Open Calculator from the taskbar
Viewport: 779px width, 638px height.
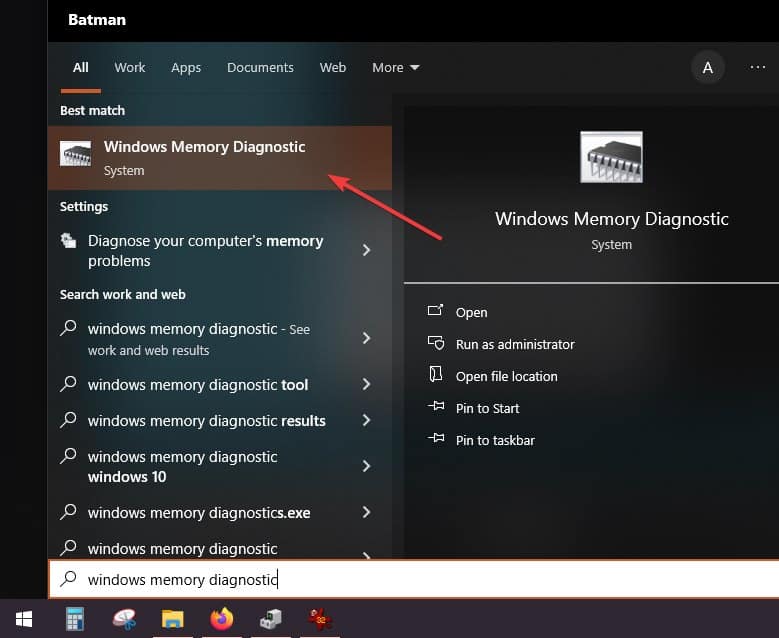click(x=75, y=619)
